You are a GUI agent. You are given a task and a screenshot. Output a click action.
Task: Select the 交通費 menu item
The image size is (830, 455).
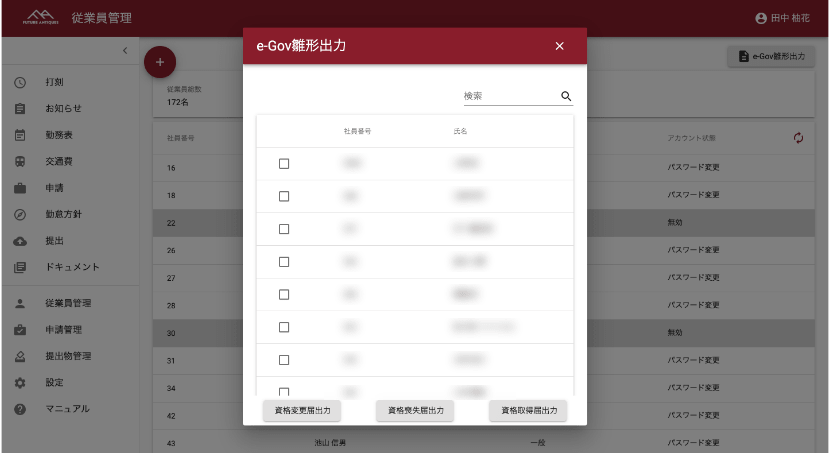pos(59,162)
